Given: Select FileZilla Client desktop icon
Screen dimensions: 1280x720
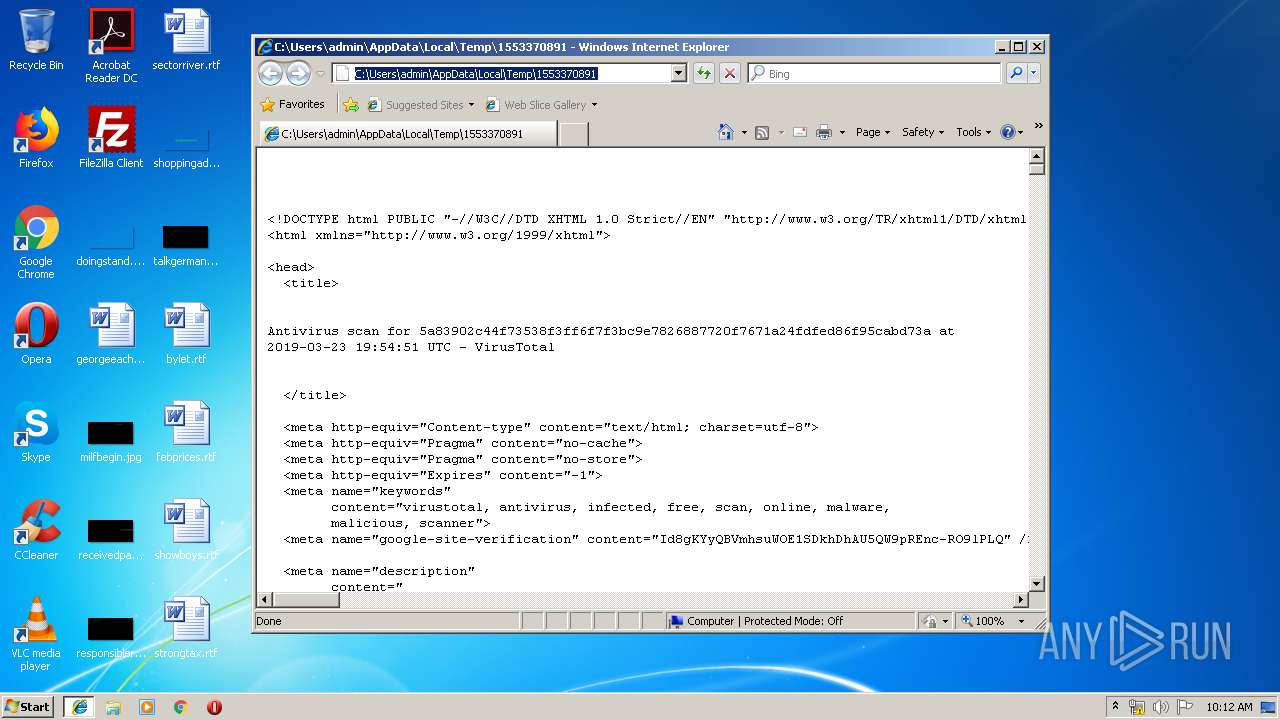Looking at the screenshot, I should pos(111,138).
